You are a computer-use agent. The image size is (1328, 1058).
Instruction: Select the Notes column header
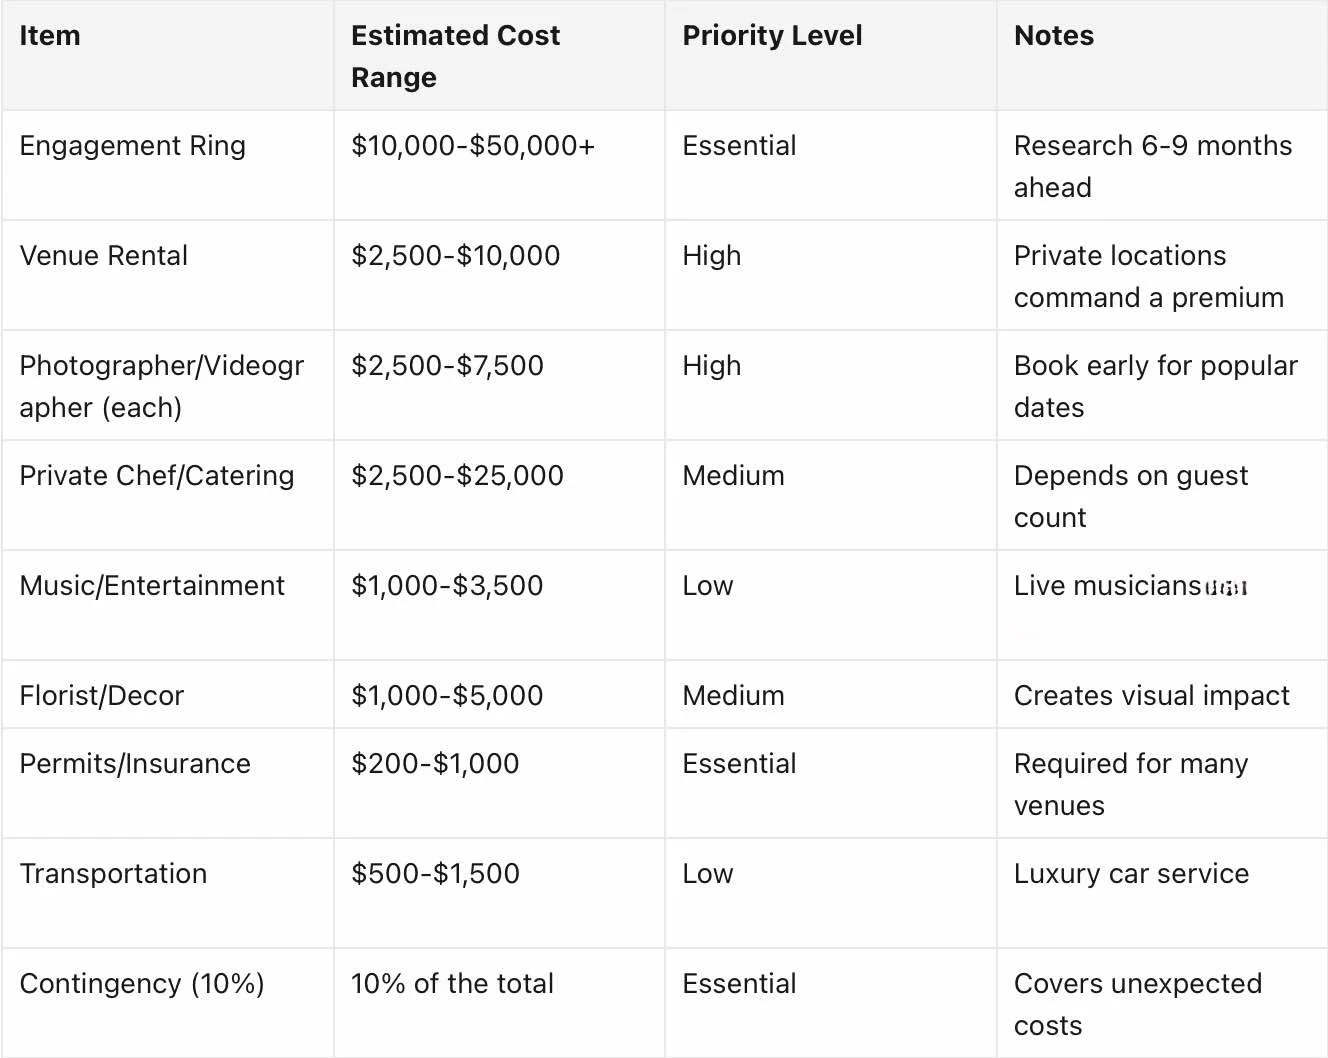point(1054,36)
